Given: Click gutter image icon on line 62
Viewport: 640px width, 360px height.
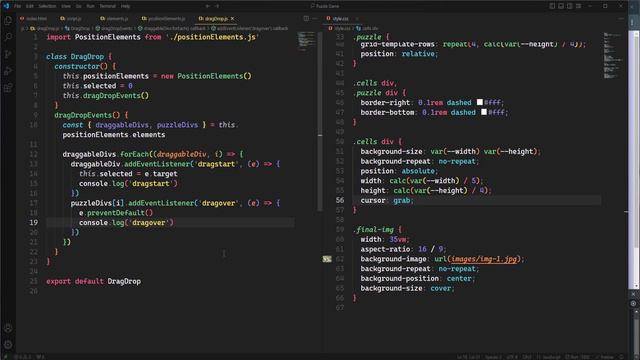Looking at the screenshot, I should pos(327,259).
